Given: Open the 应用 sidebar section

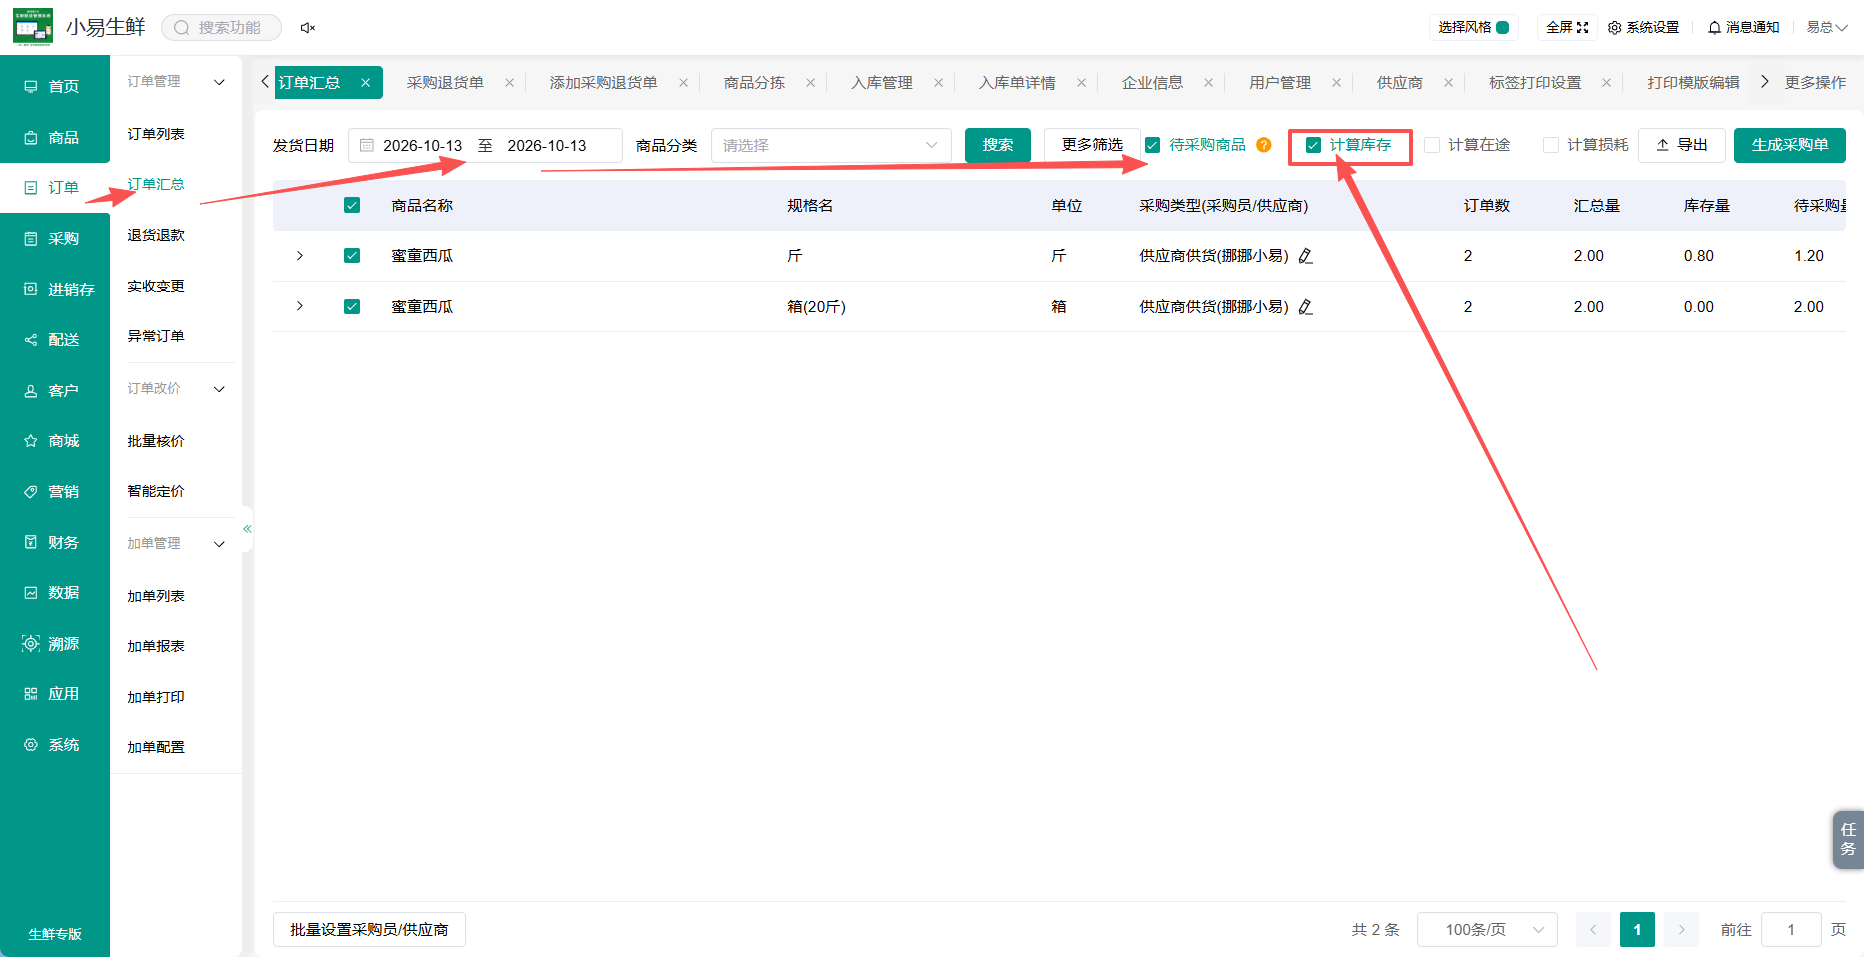Looking at the screenshot, I should [x=54, y=693].
